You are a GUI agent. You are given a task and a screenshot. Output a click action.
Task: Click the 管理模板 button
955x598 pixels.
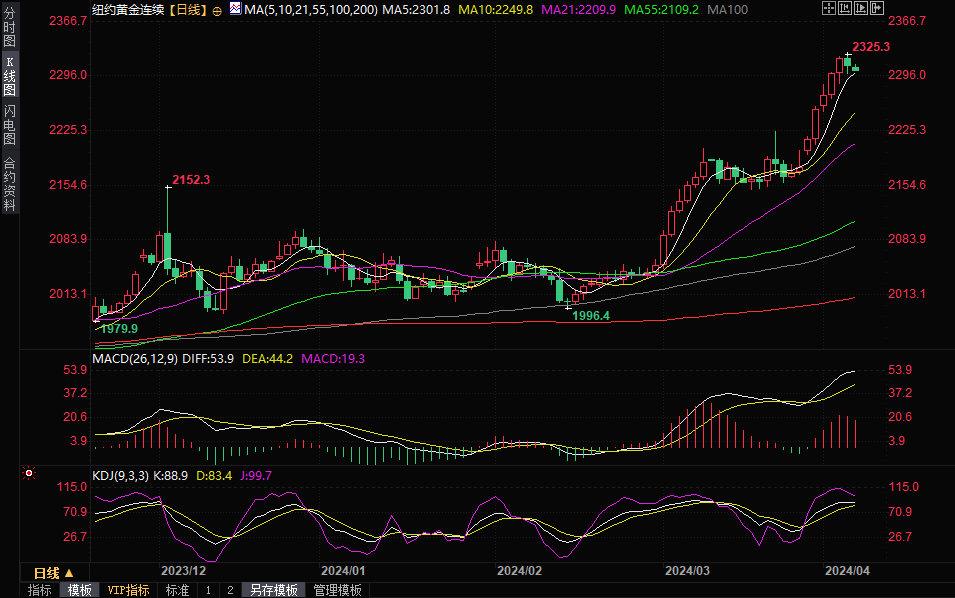click(338, 590)
